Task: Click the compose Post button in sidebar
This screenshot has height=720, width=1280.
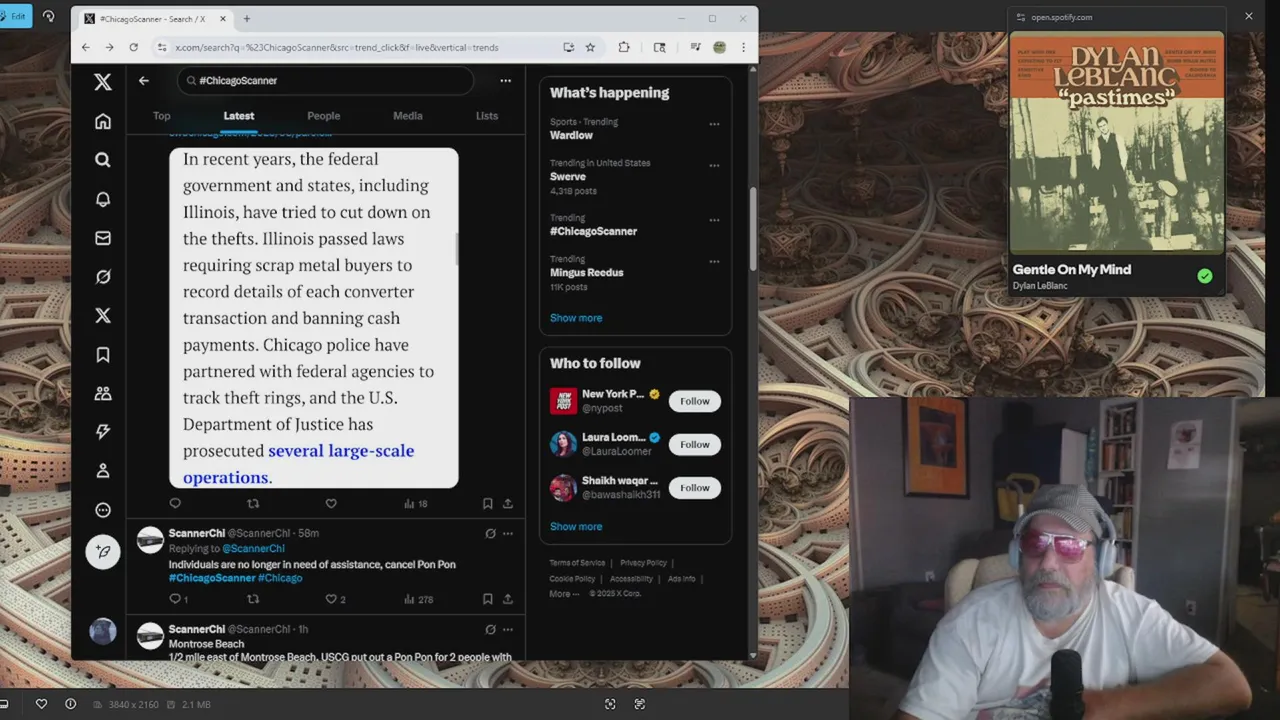Action: 103,551
